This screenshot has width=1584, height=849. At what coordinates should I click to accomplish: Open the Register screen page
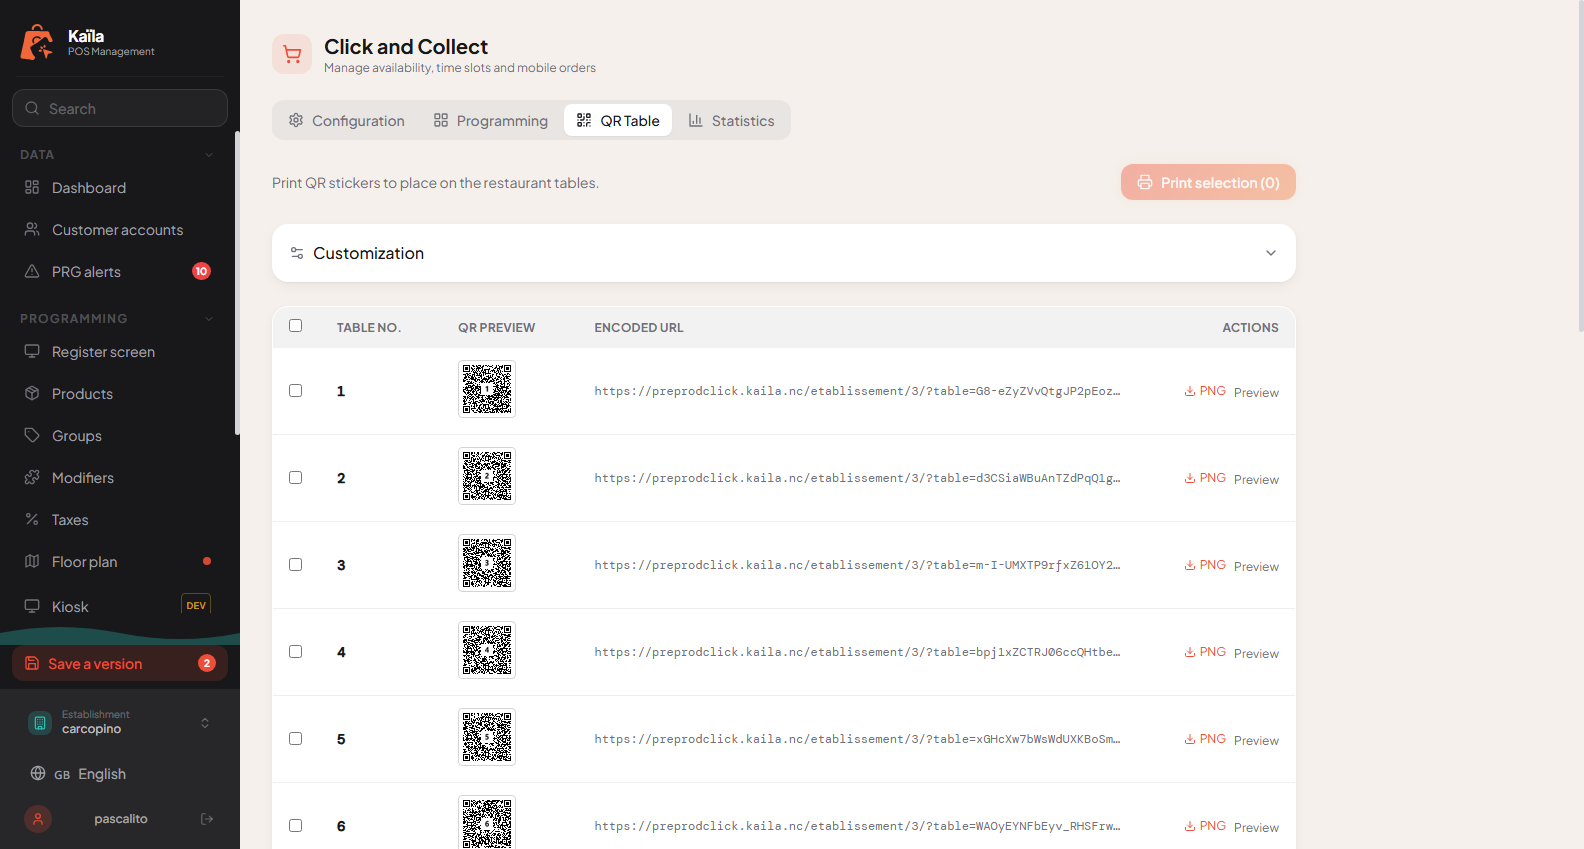pos(120,351)
